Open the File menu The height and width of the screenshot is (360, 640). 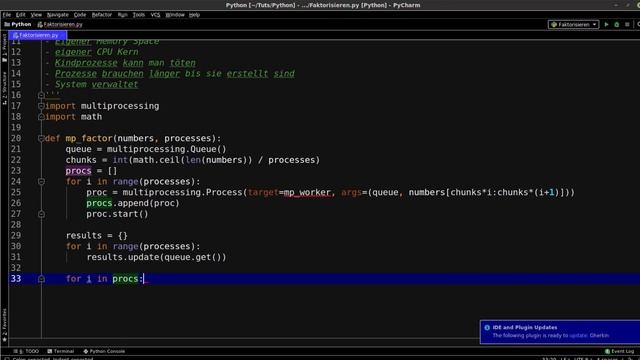tap(7, 15)
